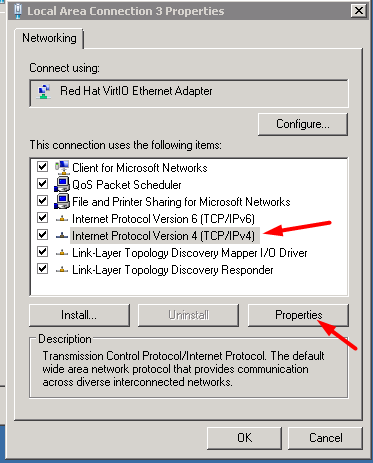Open Properties for the selected item
The height and width of the screenshot is (463, 373).
[x=298, y=315]
